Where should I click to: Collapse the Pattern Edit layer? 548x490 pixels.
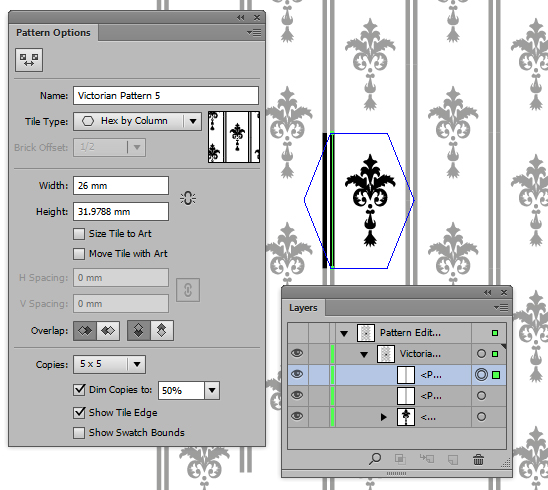[x=344, y=333]
